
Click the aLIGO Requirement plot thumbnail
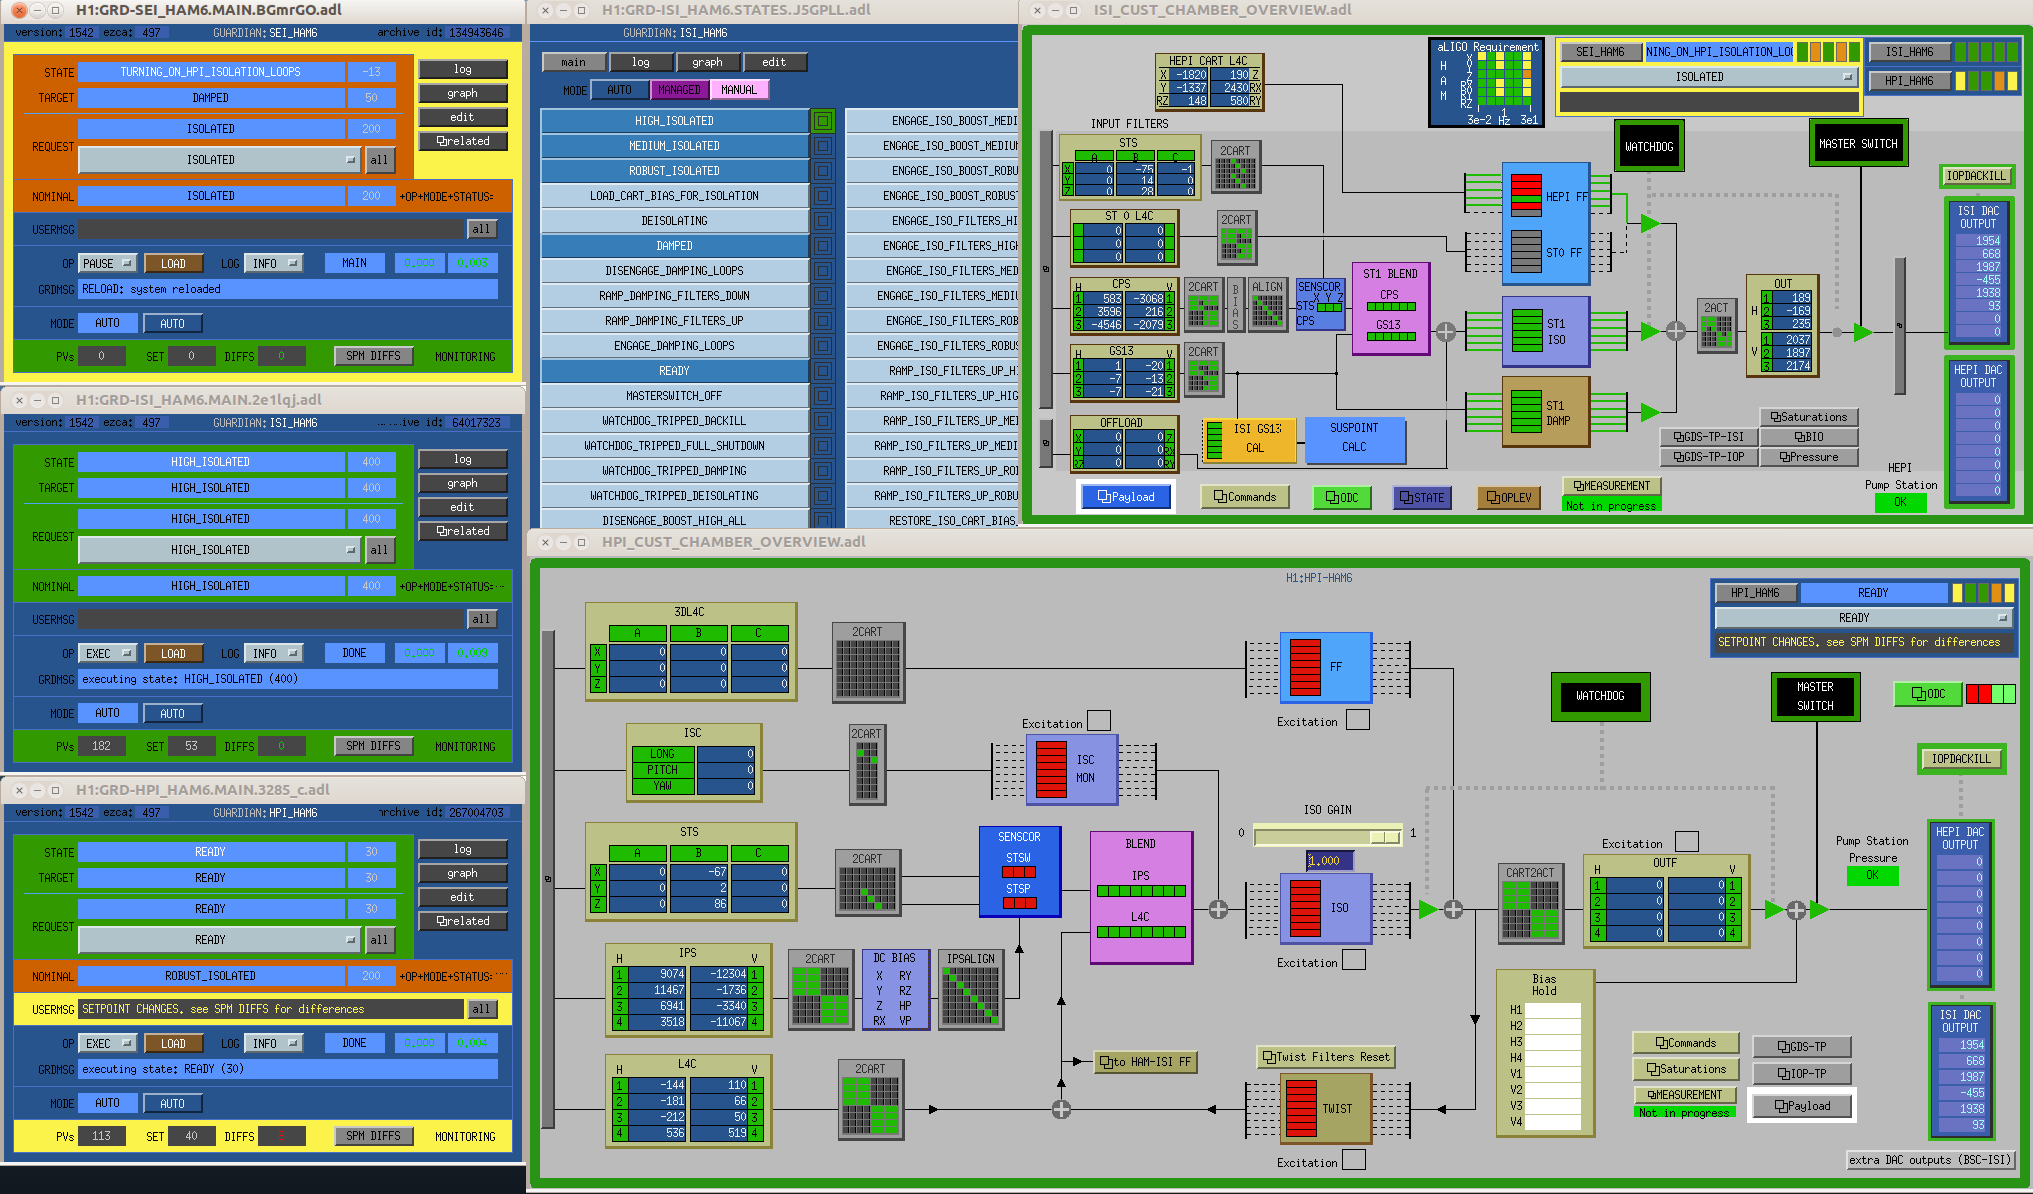1487,83
